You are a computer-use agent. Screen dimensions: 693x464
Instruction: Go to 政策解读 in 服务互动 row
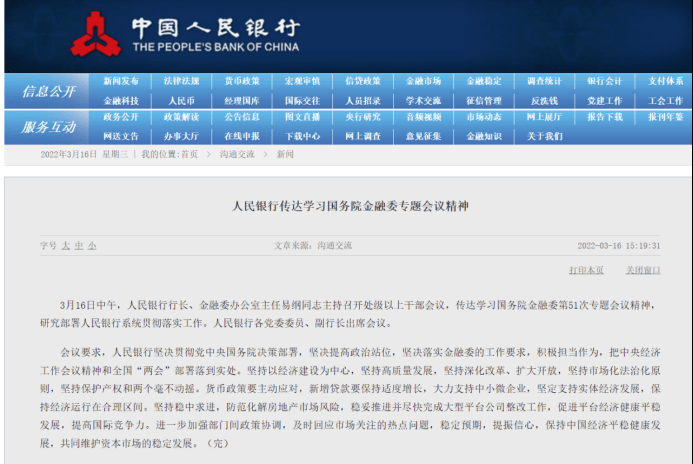pyautogui.click(x=181, y=117)
